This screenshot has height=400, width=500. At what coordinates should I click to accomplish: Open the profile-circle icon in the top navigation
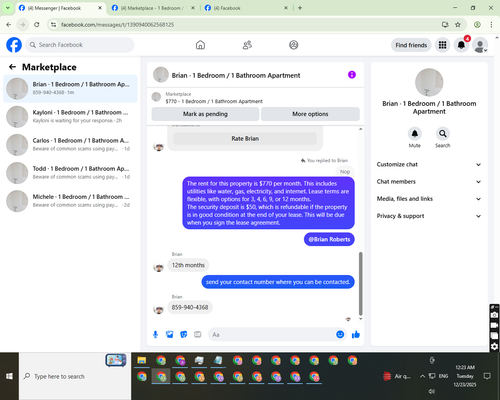click(294, 45)
